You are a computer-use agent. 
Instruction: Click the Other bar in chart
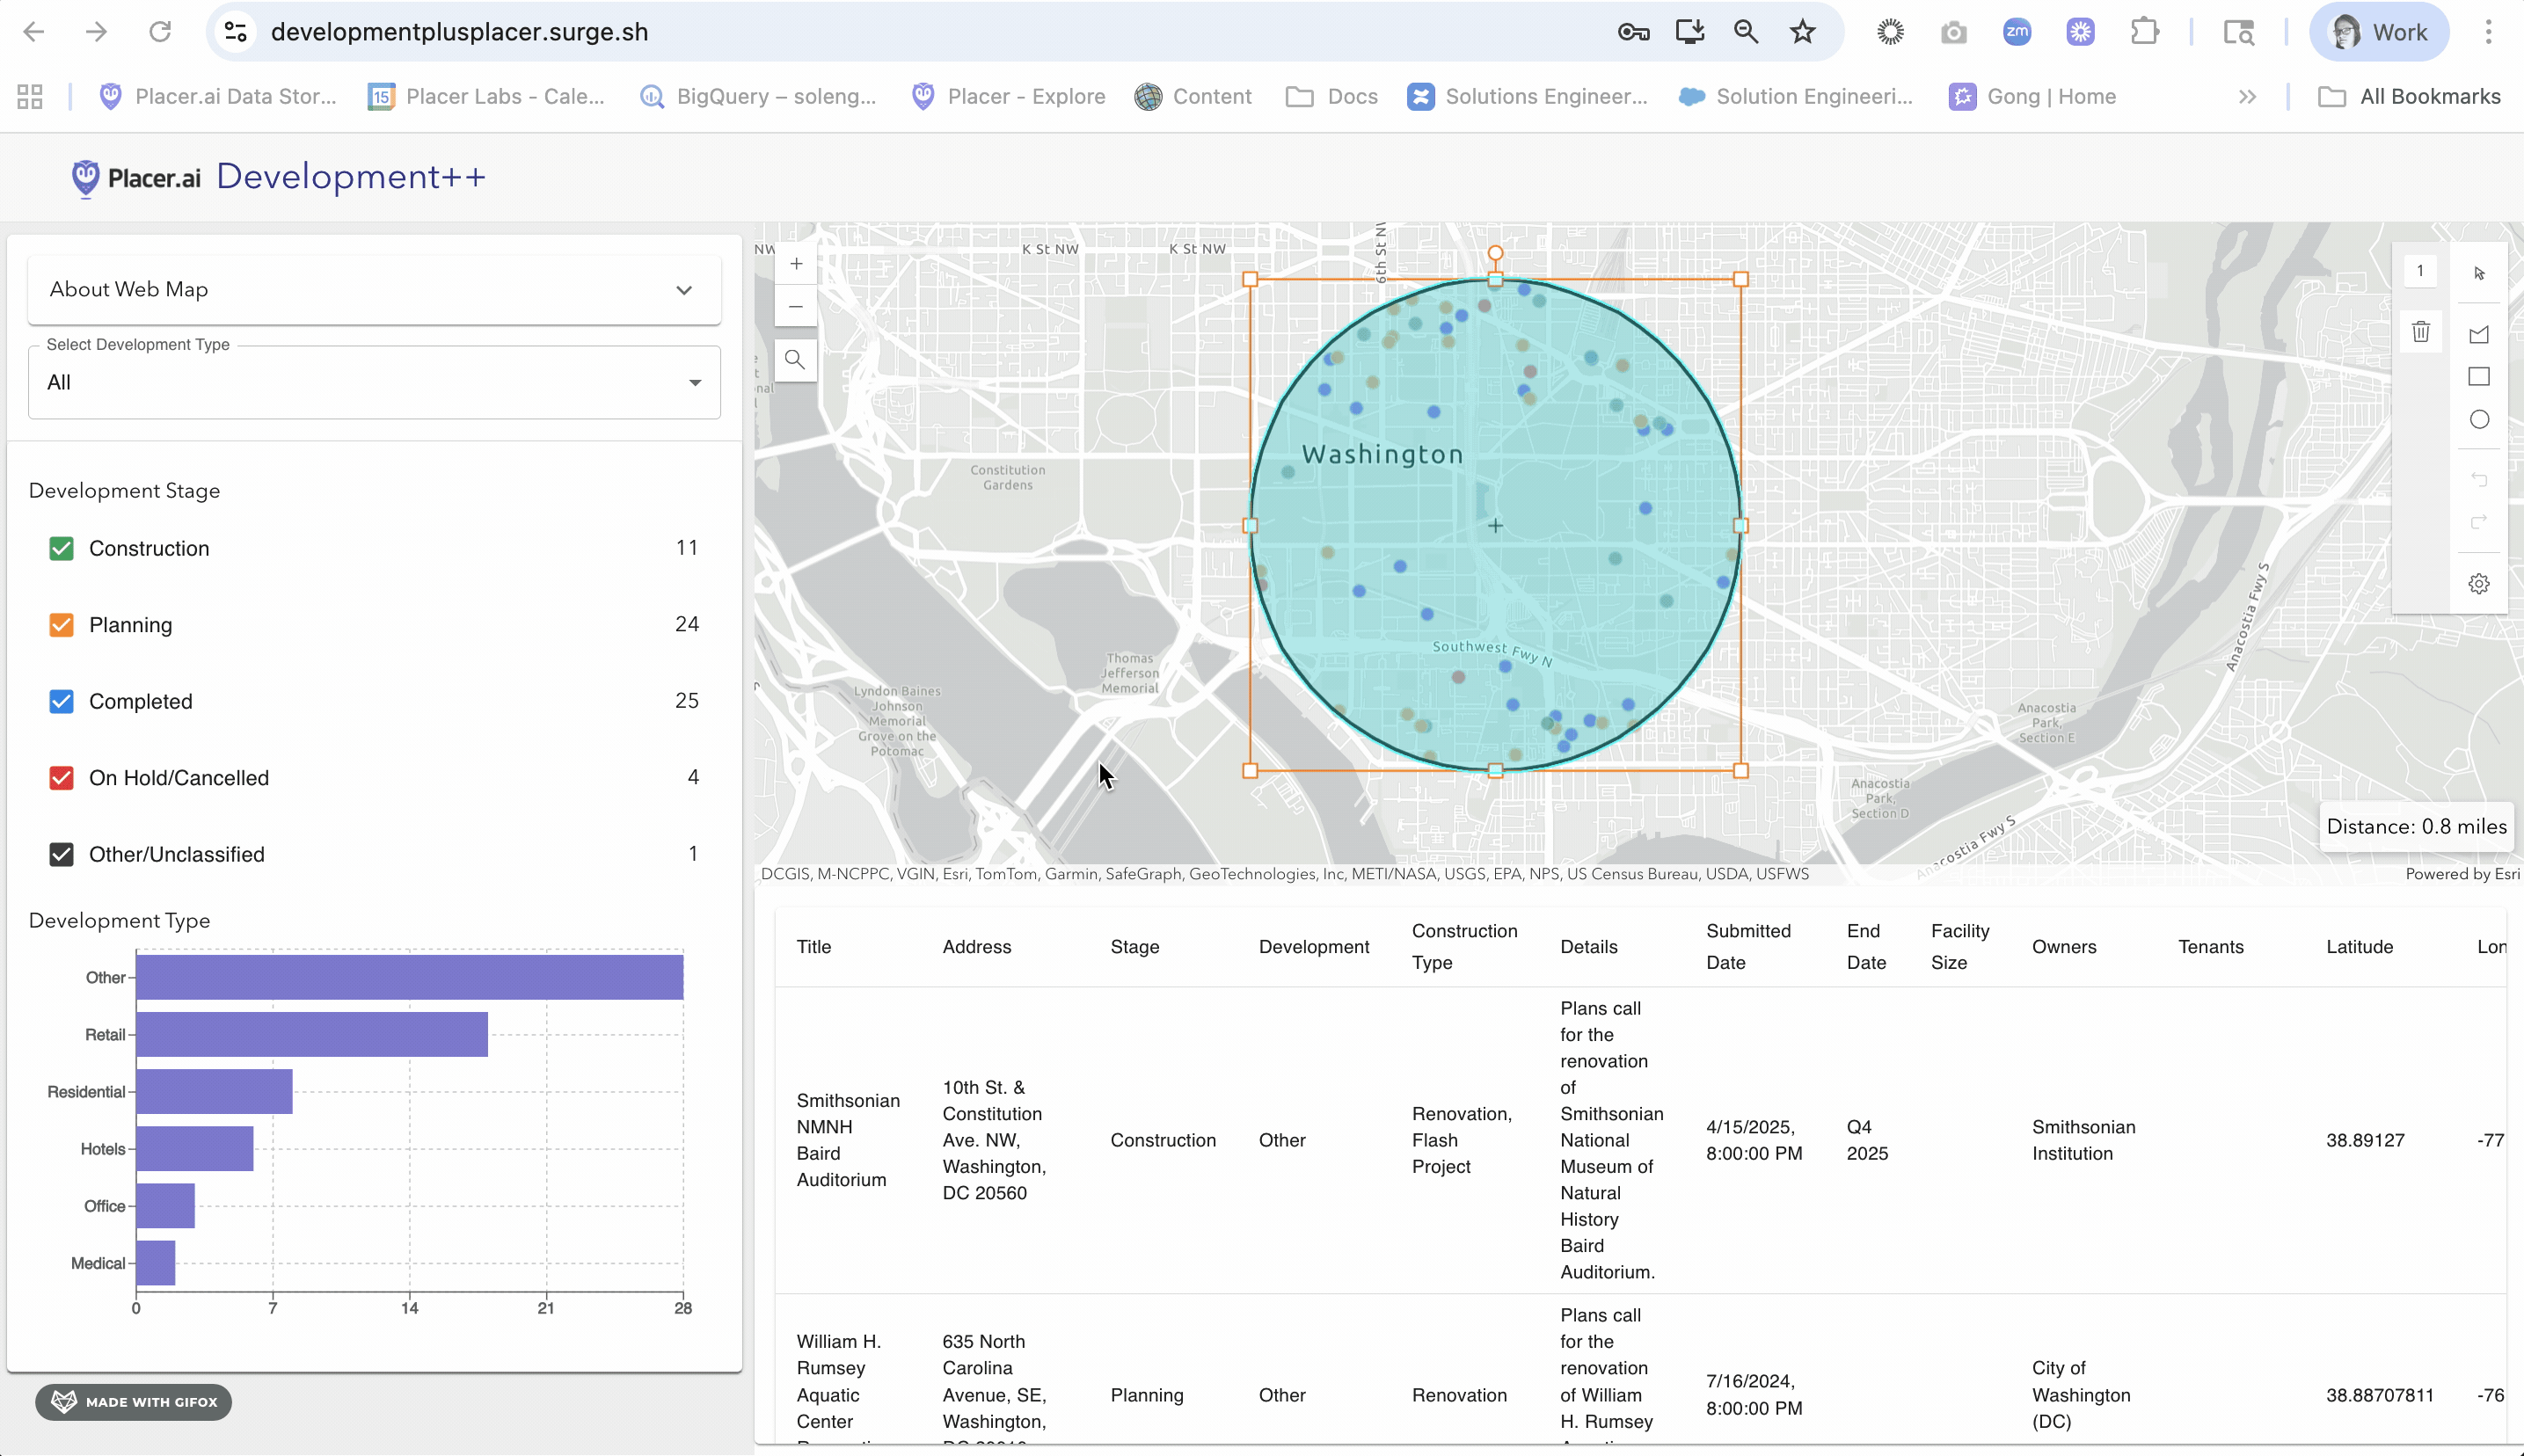click(410, 977)
